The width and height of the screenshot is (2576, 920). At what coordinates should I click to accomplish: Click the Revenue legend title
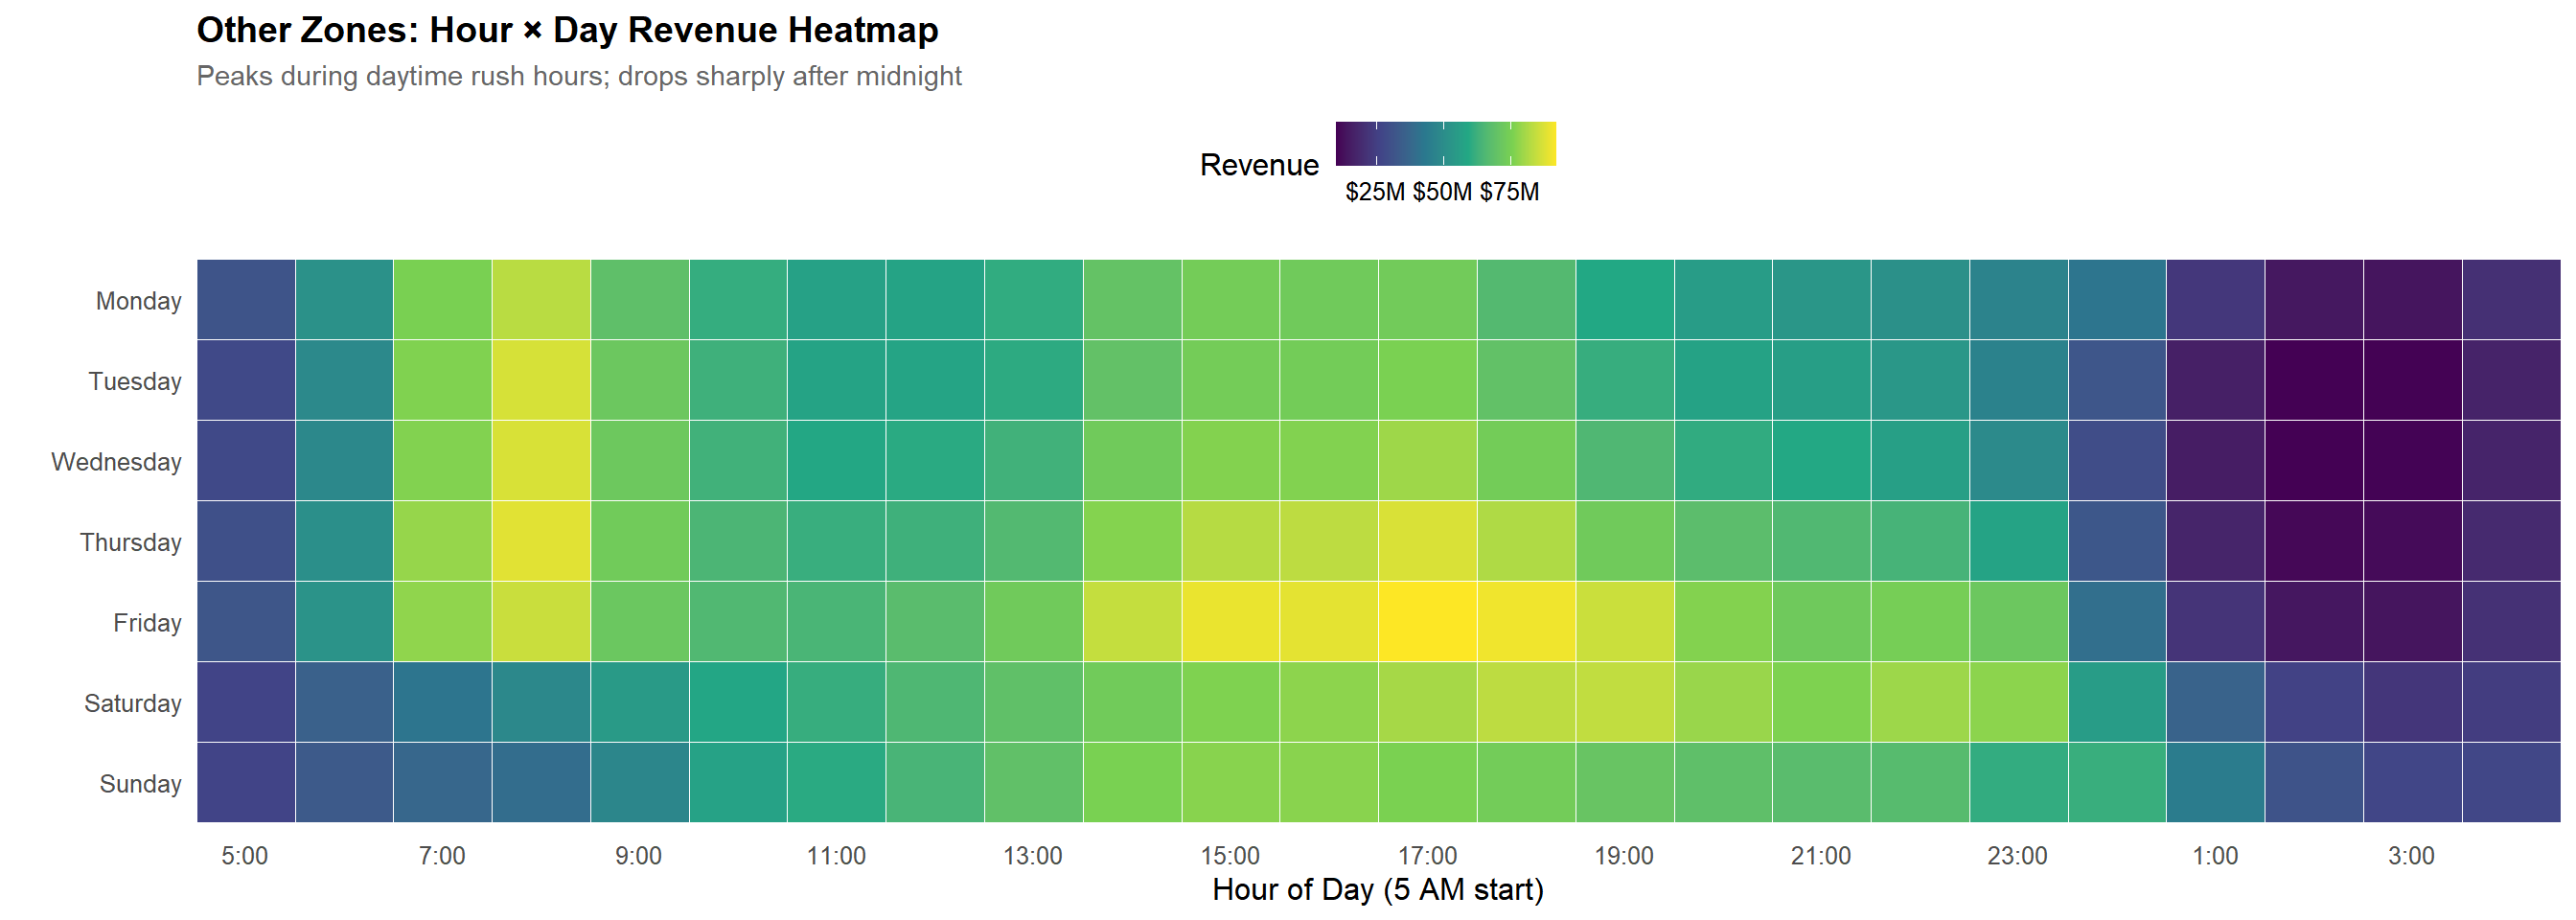coord(1259,165)
